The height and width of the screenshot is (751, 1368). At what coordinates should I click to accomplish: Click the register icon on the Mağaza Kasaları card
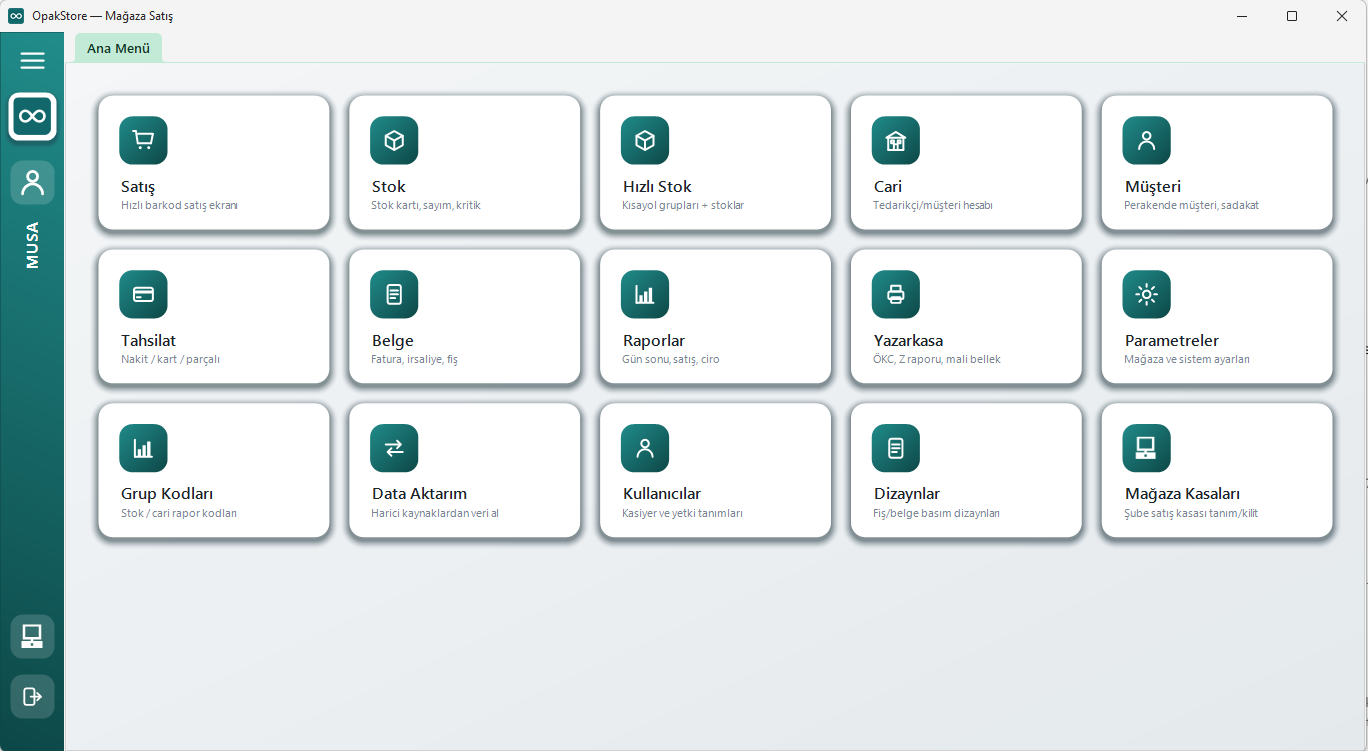[x=1147, y=449]
